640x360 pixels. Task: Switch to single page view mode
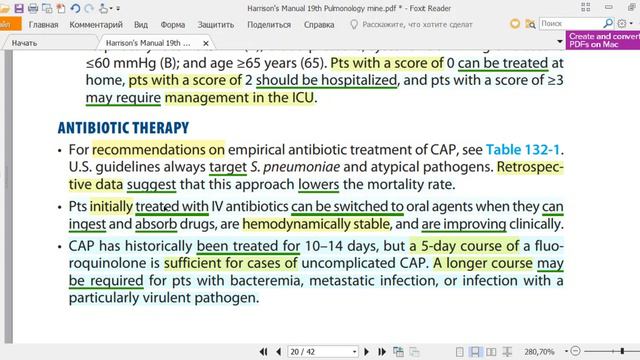[x=460, y=351]
